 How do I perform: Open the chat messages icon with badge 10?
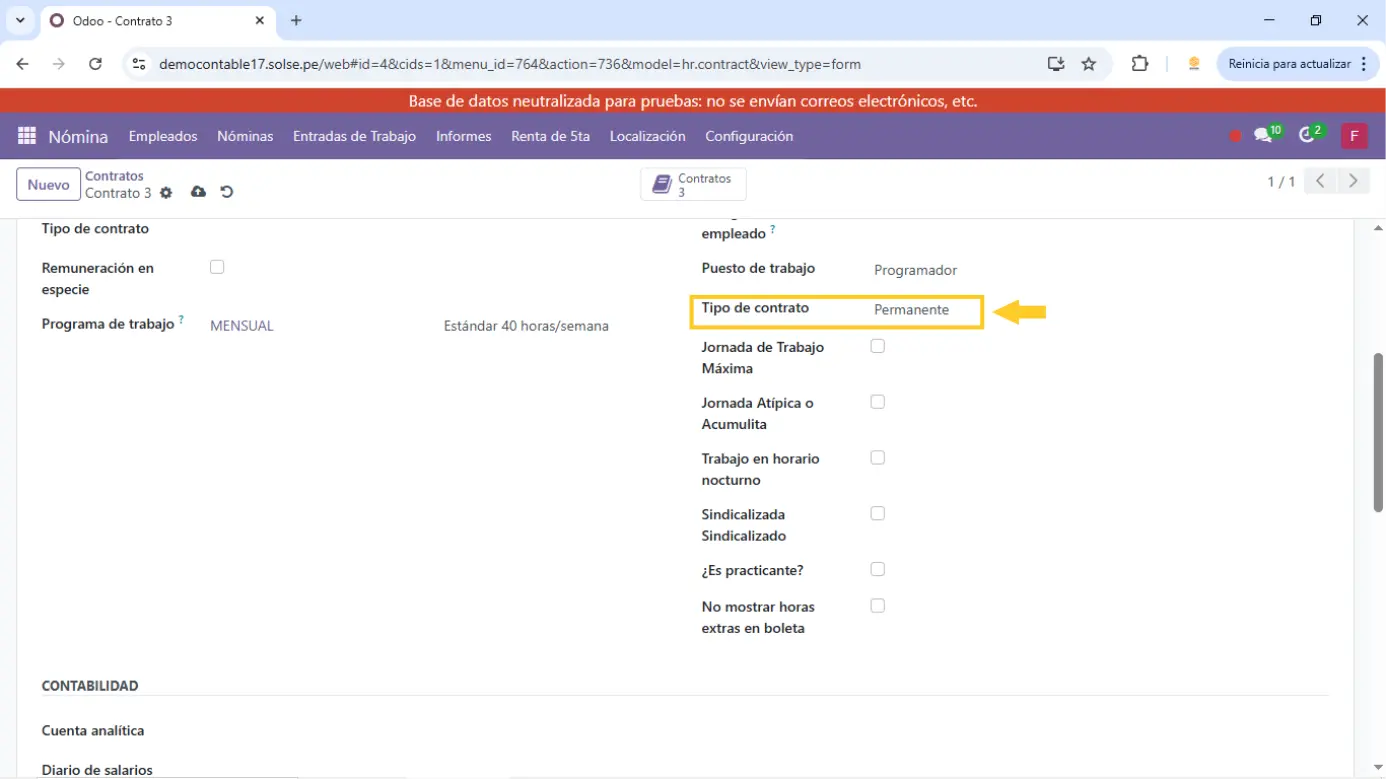coord(1264,136)
